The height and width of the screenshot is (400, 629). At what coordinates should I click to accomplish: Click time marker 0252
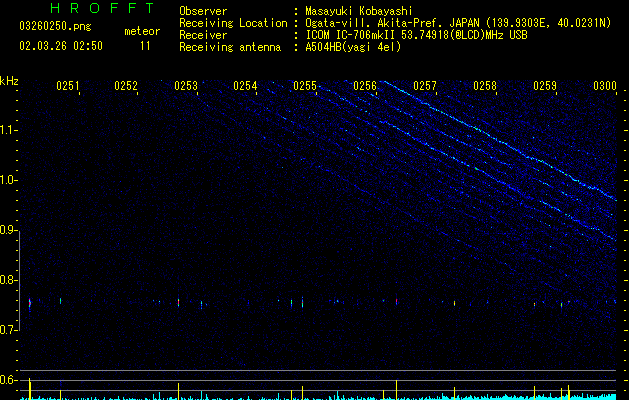126,86
